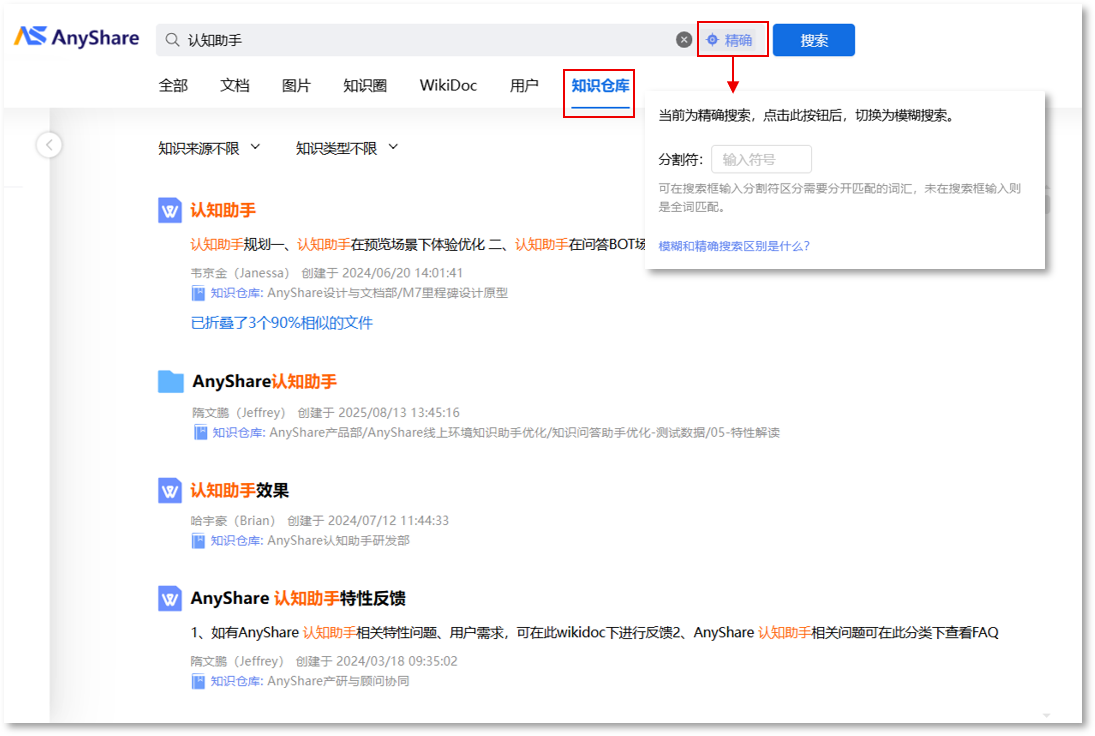Click the summary starting 认知助手规划一

418,244
